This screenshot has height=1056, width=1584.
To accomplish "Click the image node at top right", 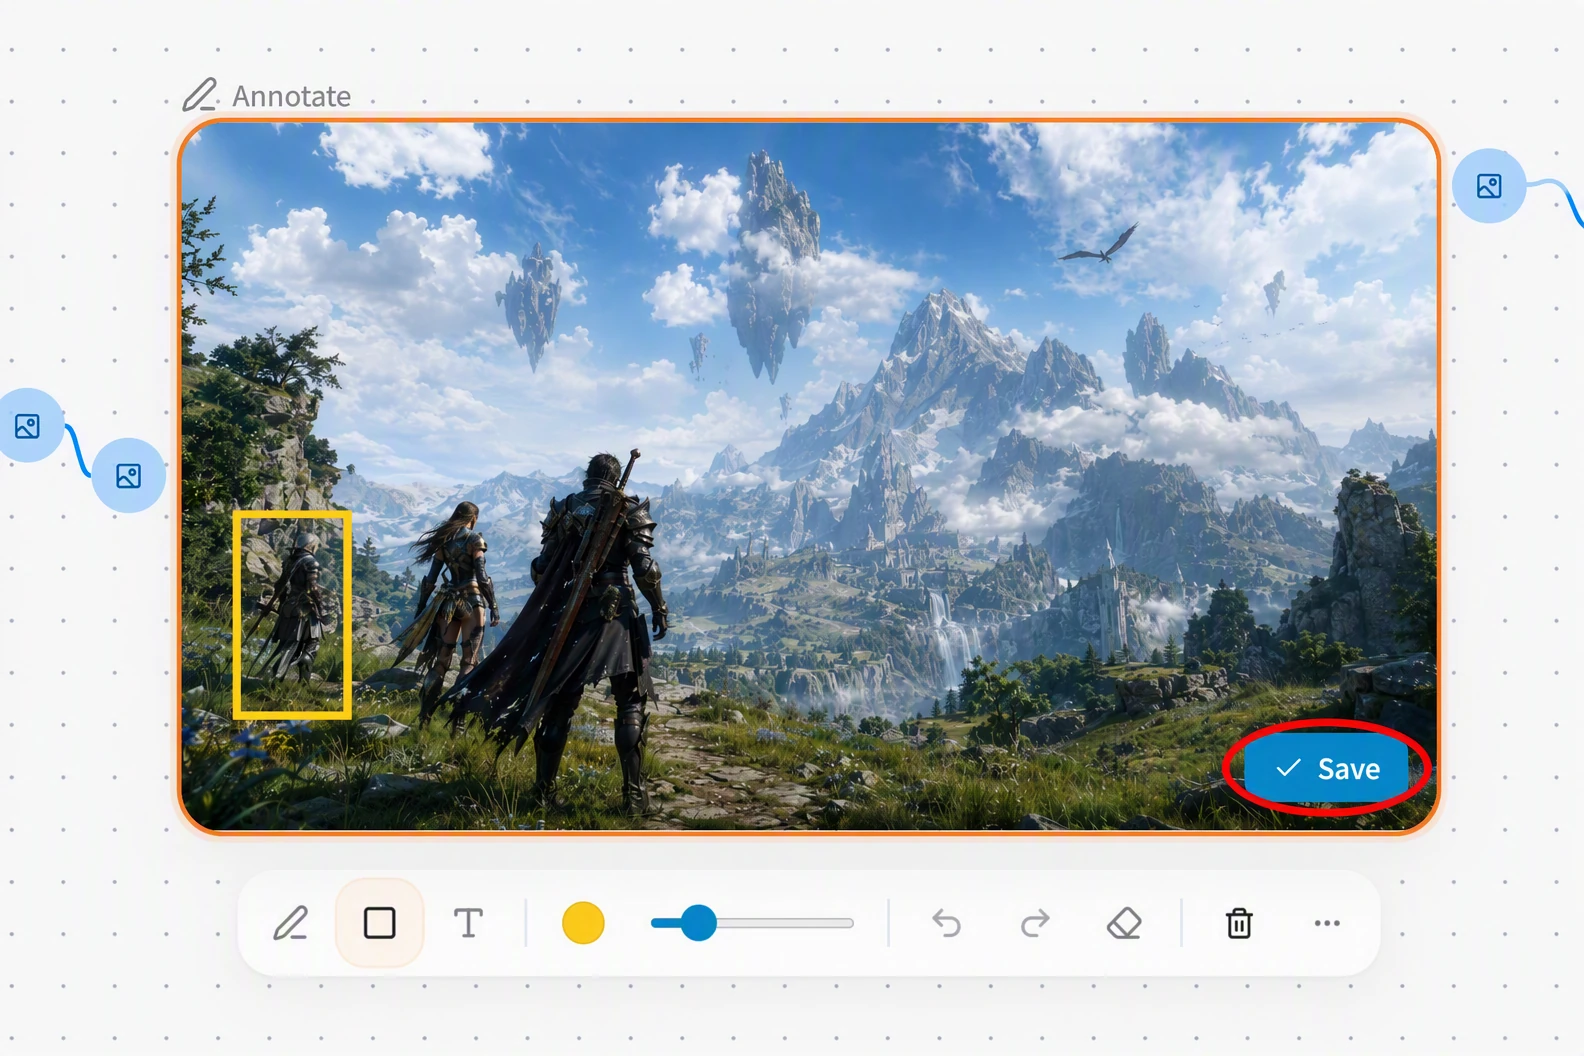I will 1489,186.
